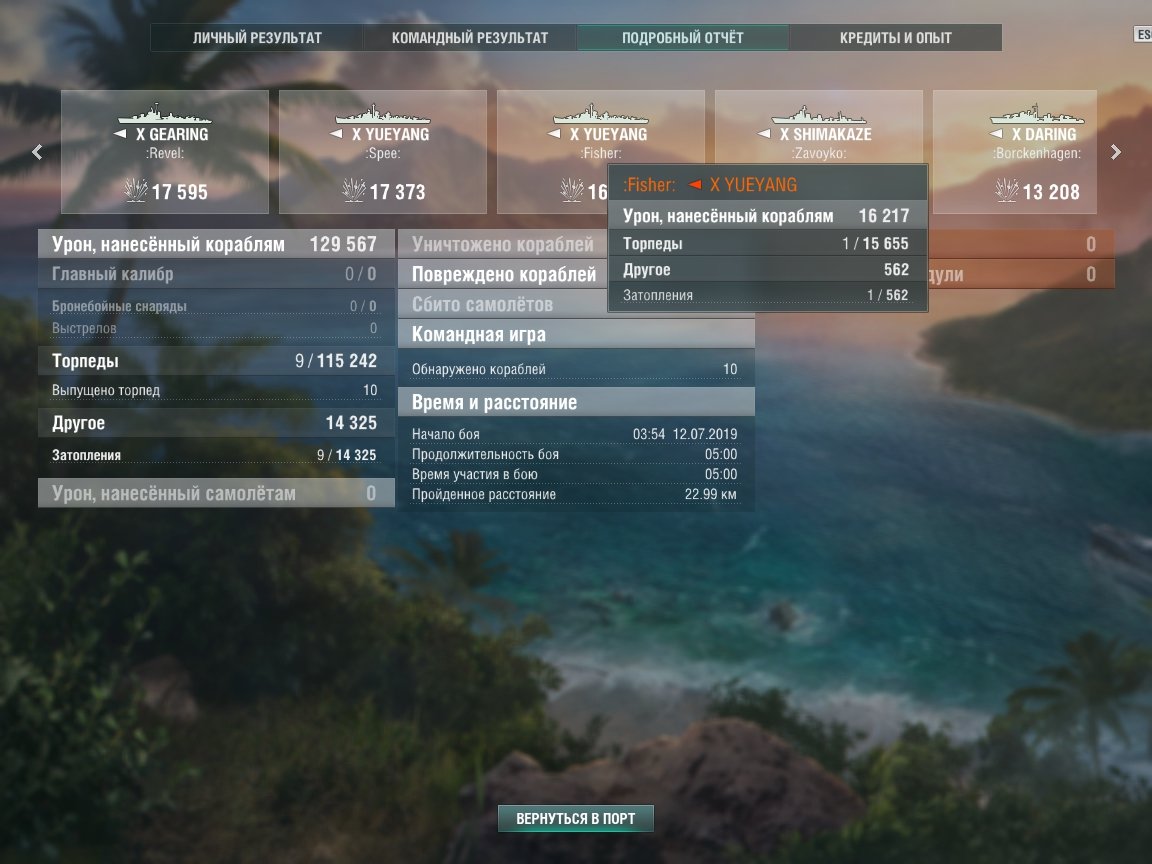Collapse the Время и расстояние section
This screenshot has width=1152, height=864.
click(576, 402)
